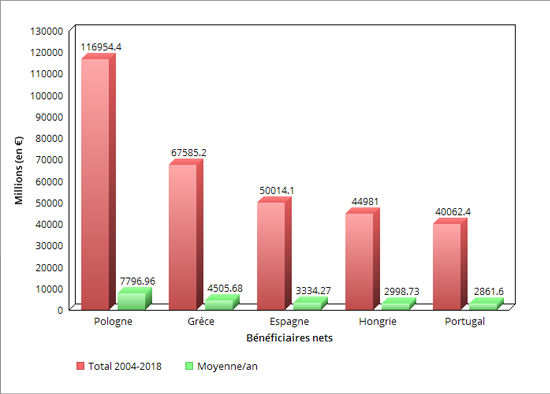This screenshot has height=394, width=550.
Task: Click Grèce's green average bar
Action: [x=219, y=305]
